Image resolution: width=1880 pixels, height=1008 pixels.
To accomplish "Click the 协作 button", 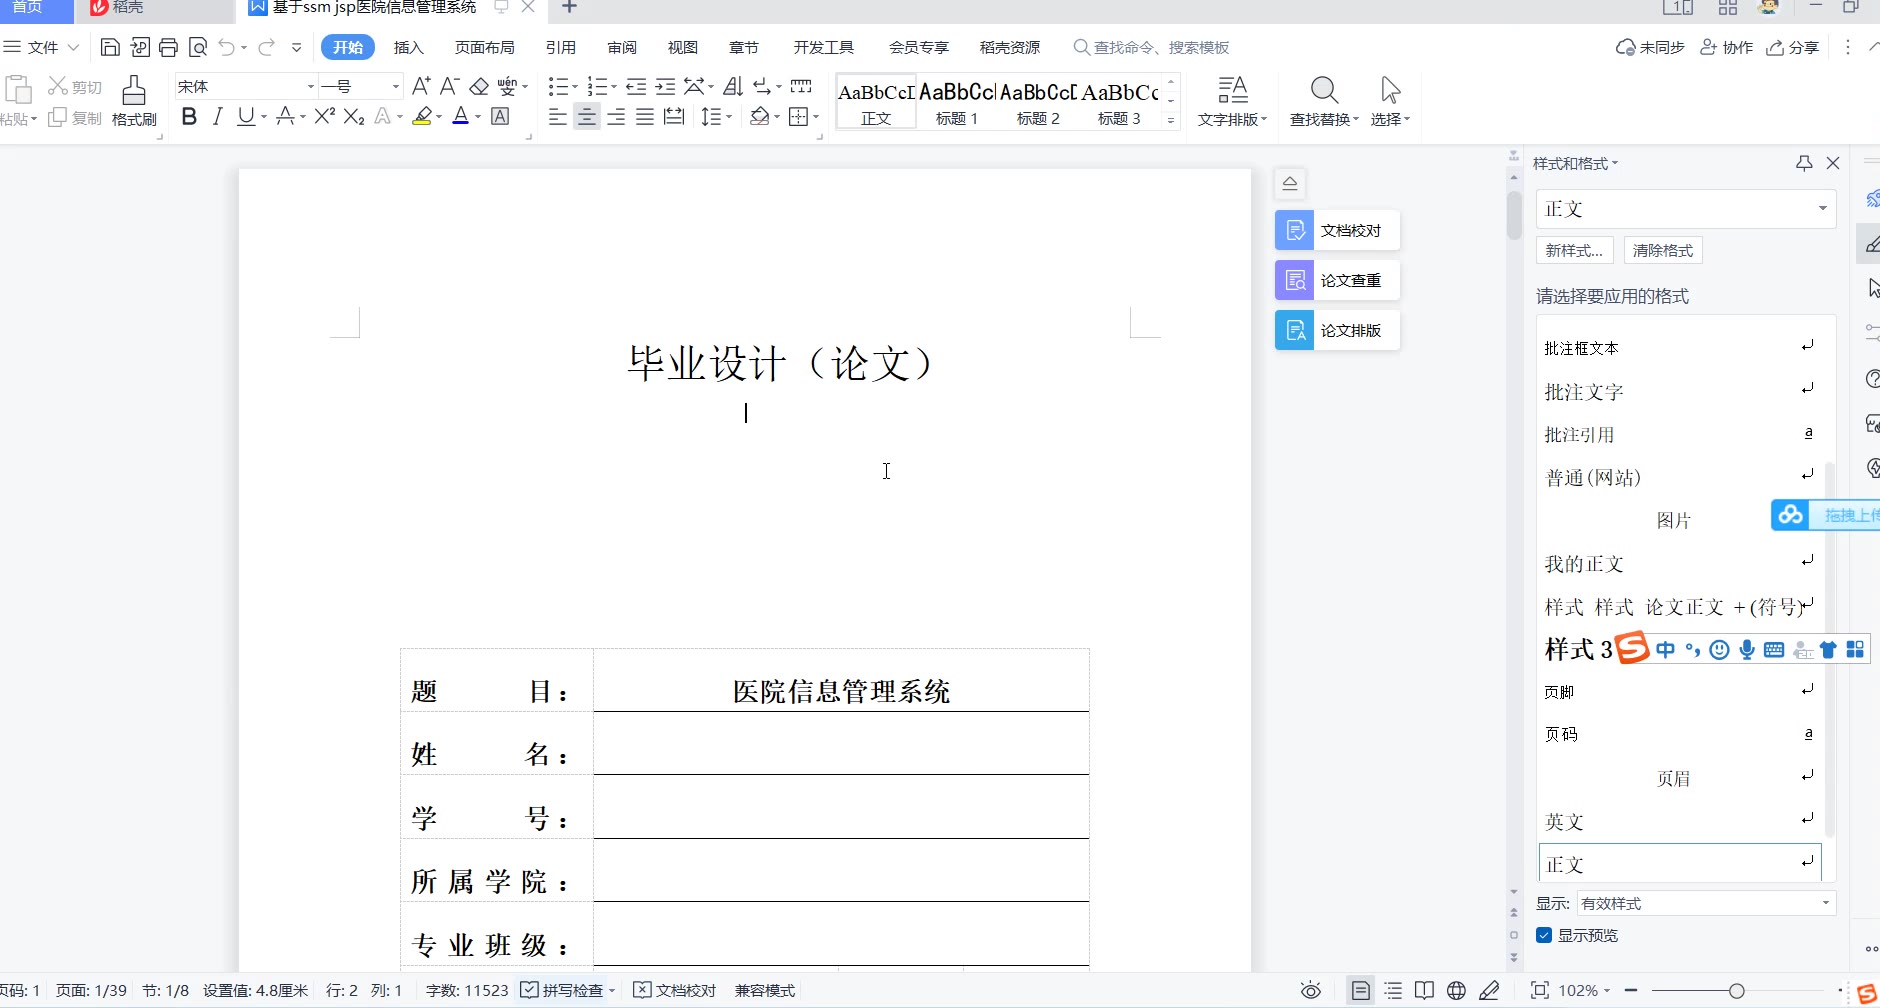I will point(1727,47).
